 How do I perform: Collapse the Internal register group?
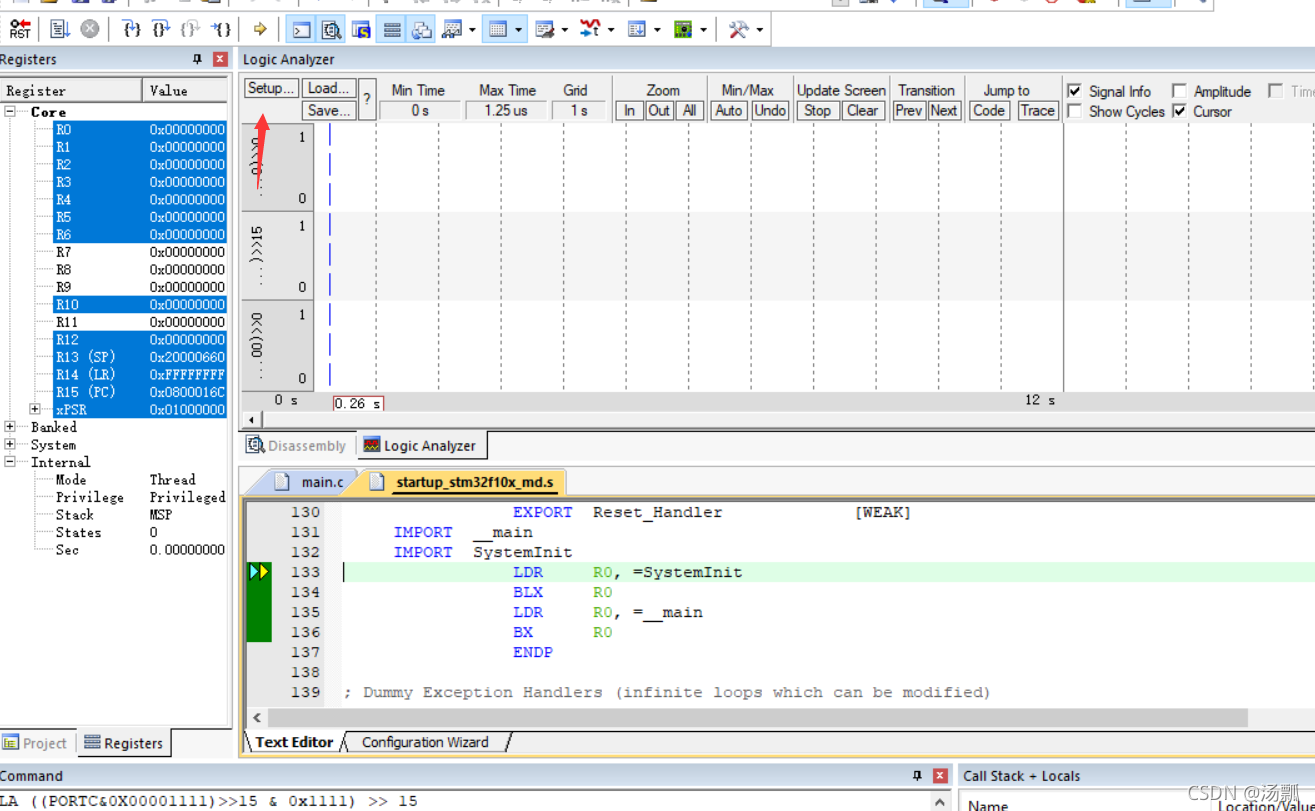coord(10,462)
